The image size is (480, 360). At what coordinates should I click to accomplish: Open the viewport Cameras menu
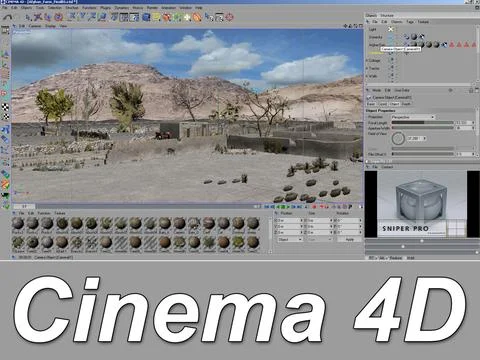[35, 26]
